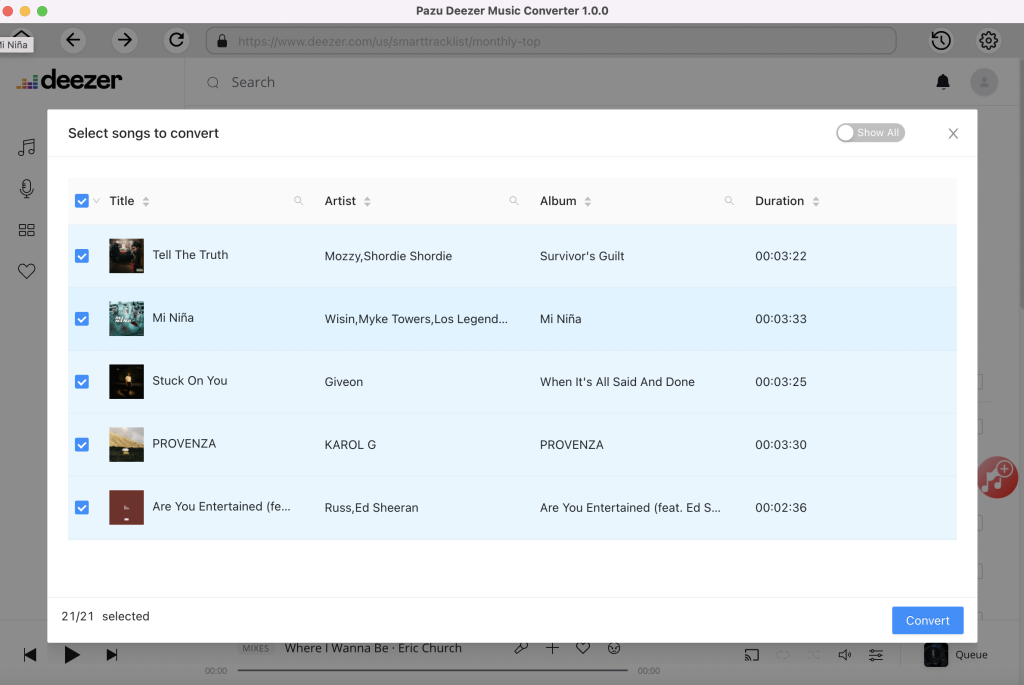Open Favorites heart in the left sidebar
Image resolution: width=1024 pixels, height=685 pixels.
pos(27,271)
